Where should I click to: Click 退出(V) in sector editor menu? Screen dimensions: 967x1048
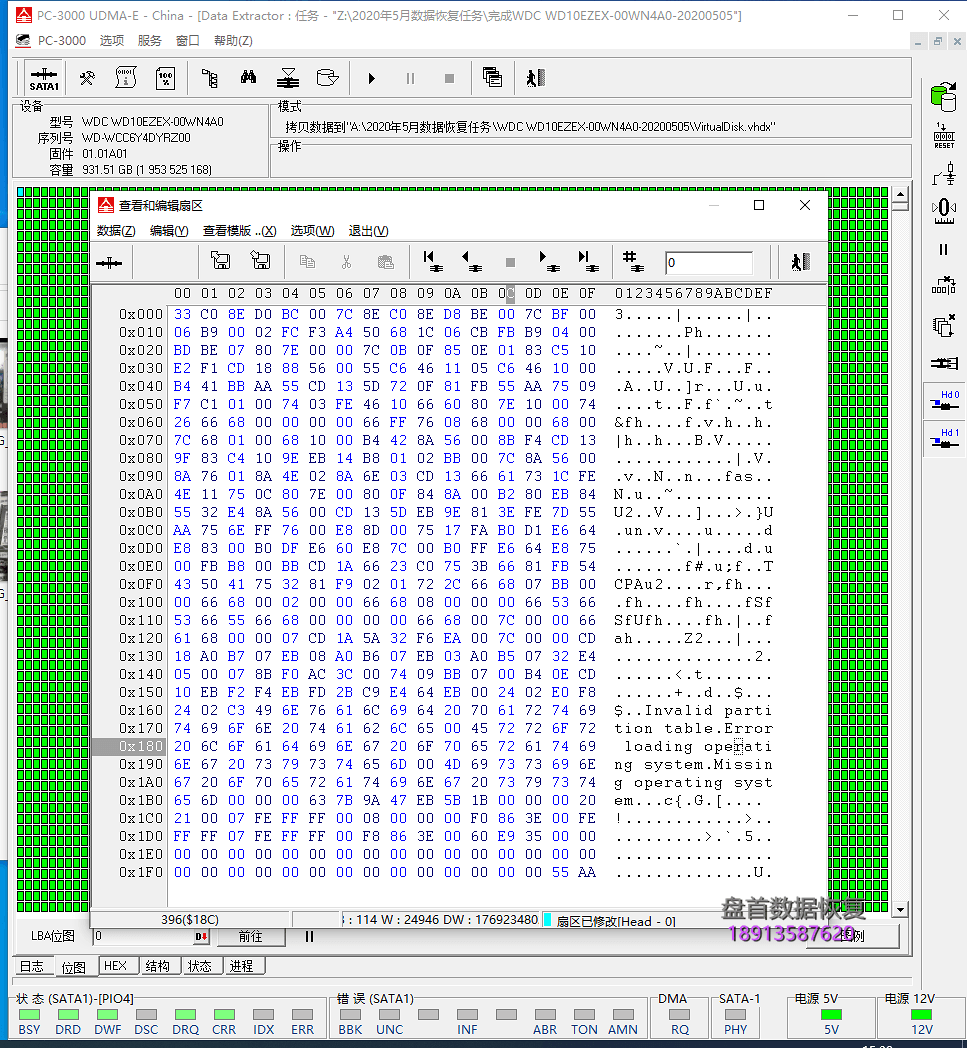pyautogui.click(x=368, y=231)
